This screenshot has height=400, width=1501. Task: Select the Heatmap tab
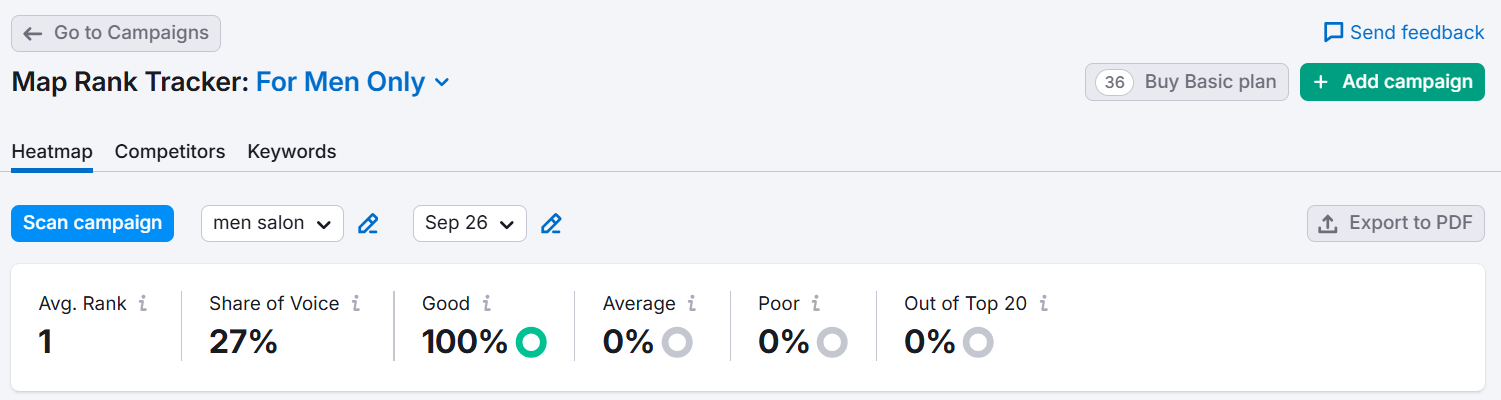pos(52,152)
